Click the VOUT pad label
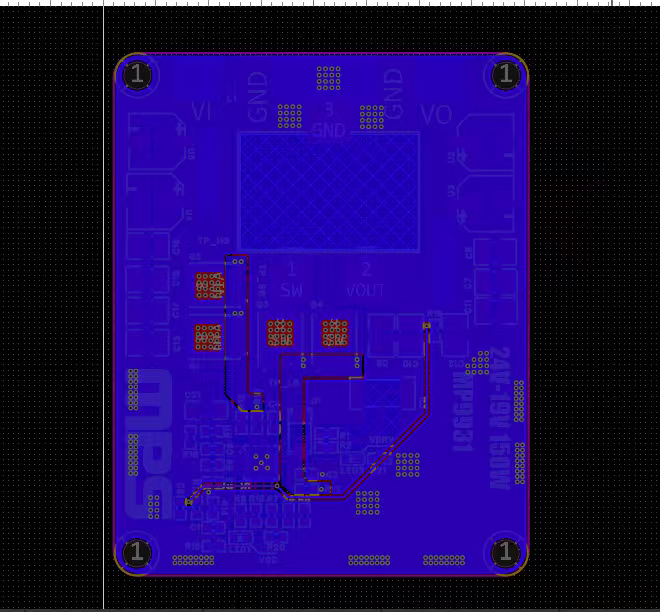This screenshot has width=660, height=612. tap(366, 290)
